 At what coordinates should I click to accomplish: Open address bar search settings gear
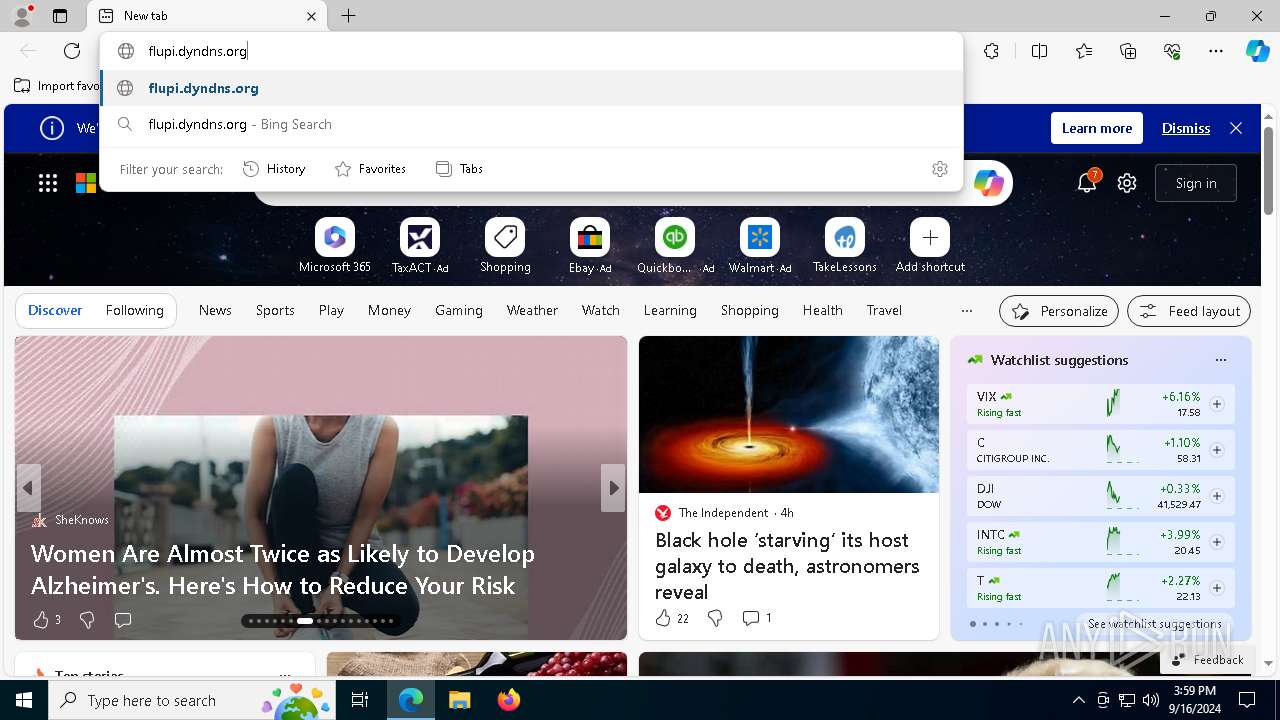939,169
